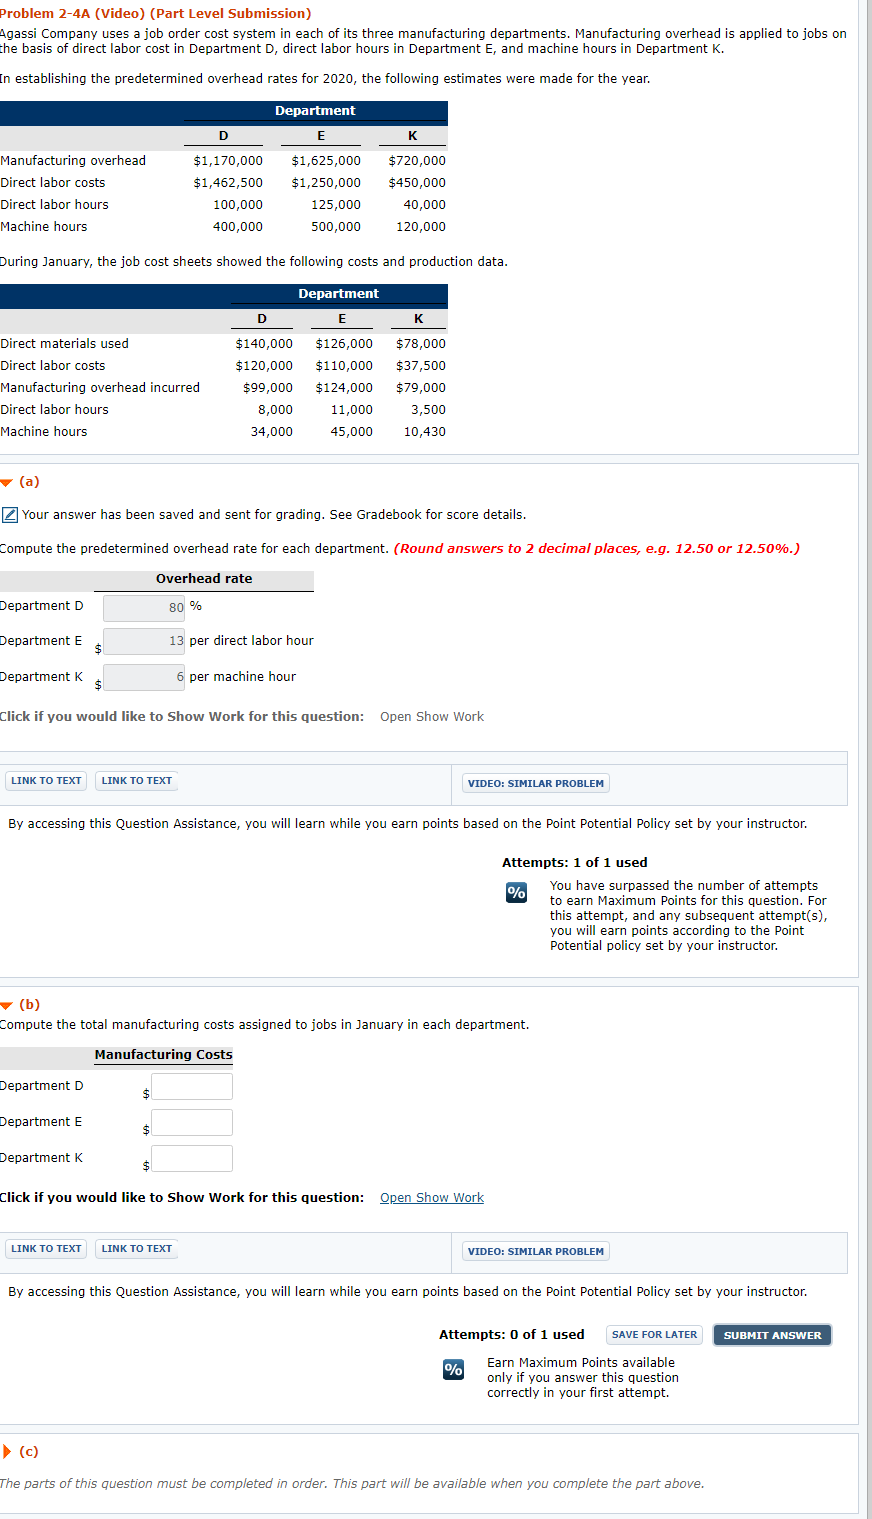Click the first Link To Text in part (b)
The width and height of the screenshot is (872, 1519).
(x=45, y=1248)
